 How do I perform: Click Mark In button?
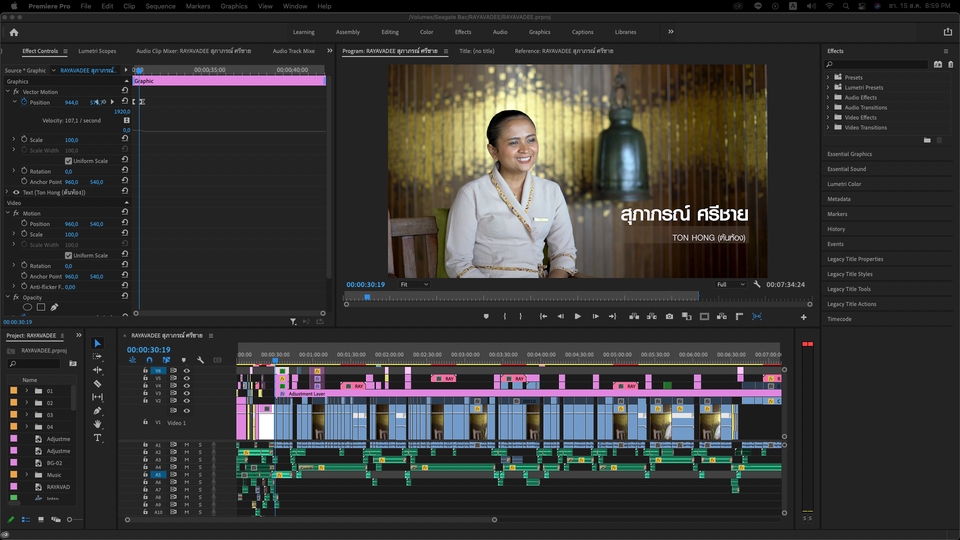[504, 317]
